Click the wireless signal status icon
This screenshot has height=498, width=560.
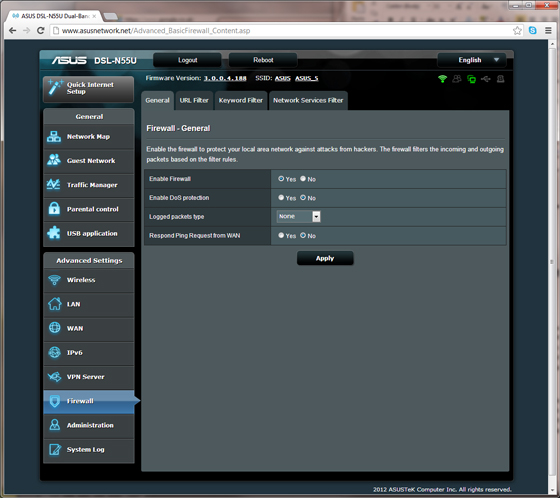[x=442, y=79]
